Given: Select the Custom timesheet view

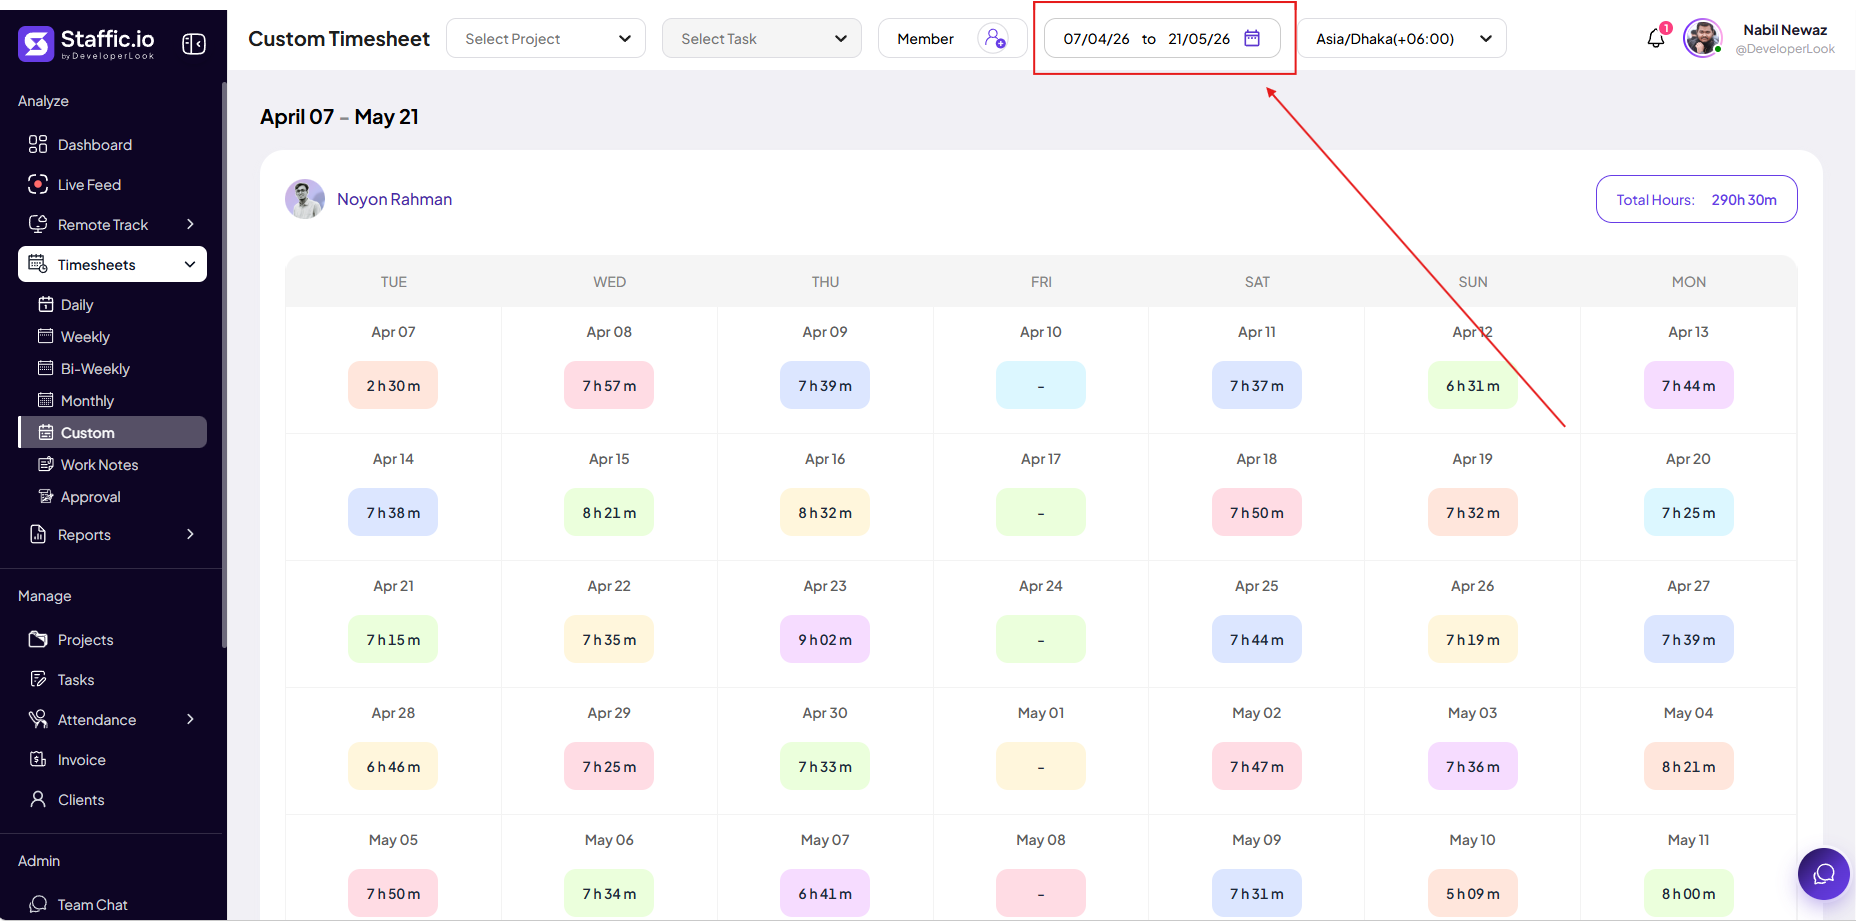Looking at the screenshot, I should point(112,432).
